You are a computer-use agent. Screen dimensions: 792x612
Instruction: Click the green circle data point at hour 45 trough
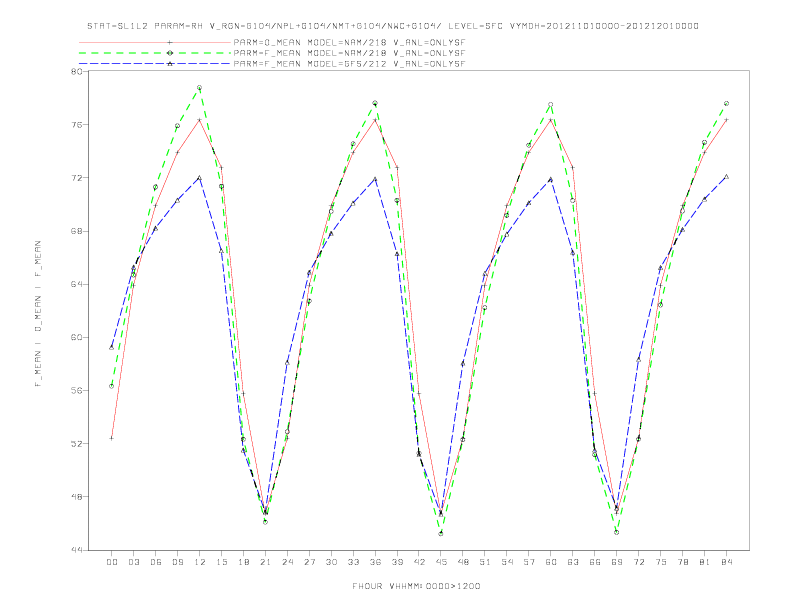point(441,533)
